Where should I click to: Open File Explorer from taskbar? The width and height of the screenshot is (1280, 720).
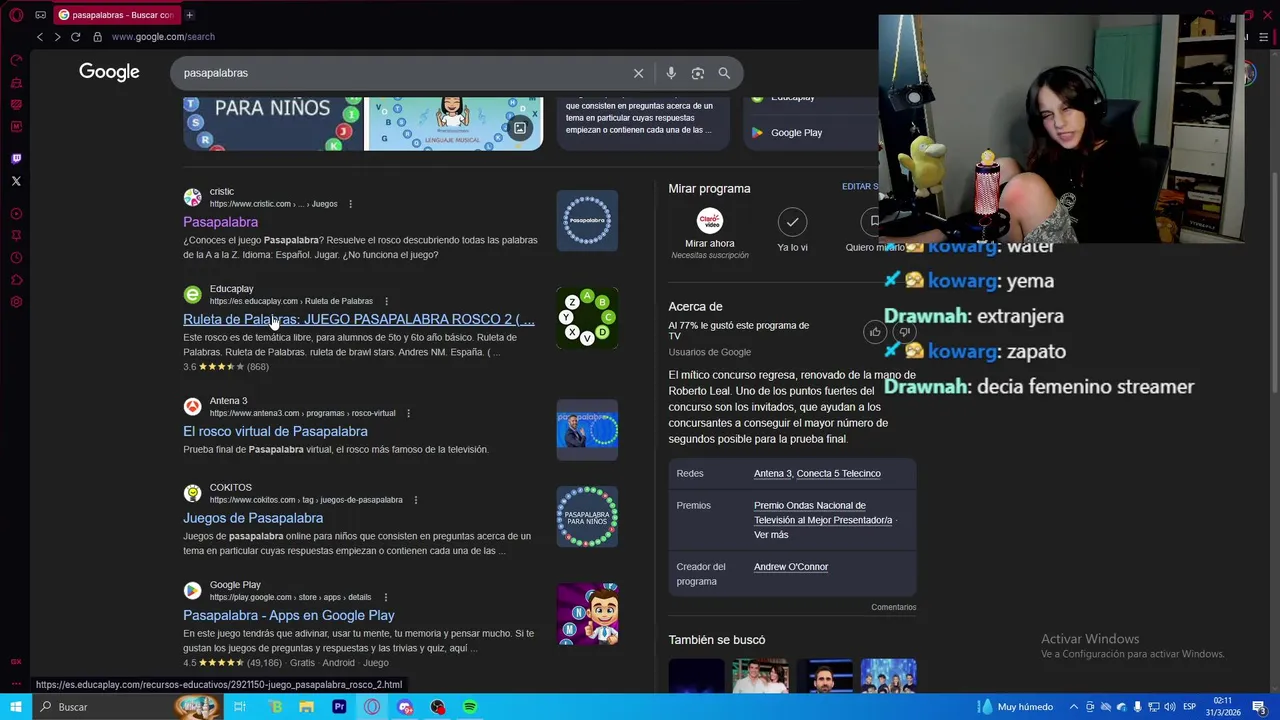click(x=307, y=707)
